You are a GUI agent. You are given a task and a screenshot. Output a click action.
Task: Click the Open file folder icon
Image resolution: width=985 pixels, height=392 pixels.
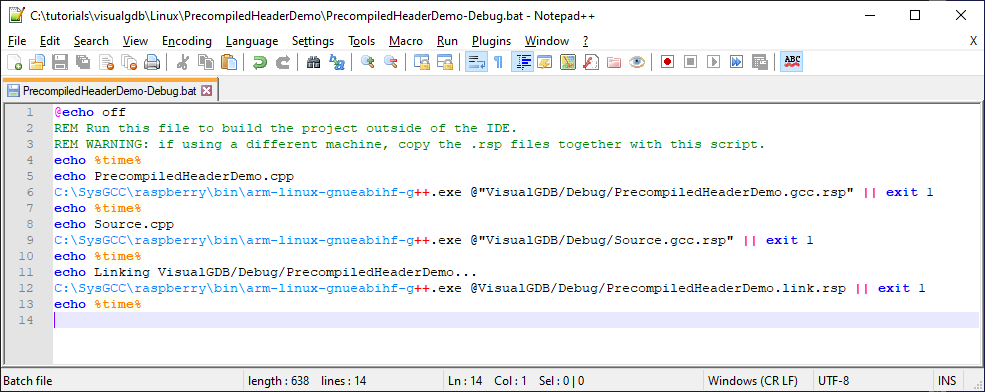point(37,62)
